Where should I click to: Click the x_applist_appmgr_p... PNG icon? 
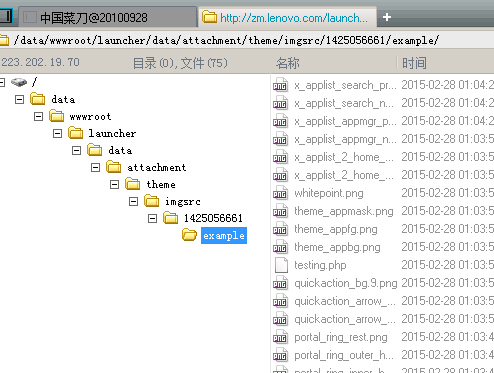coord(280,121)
